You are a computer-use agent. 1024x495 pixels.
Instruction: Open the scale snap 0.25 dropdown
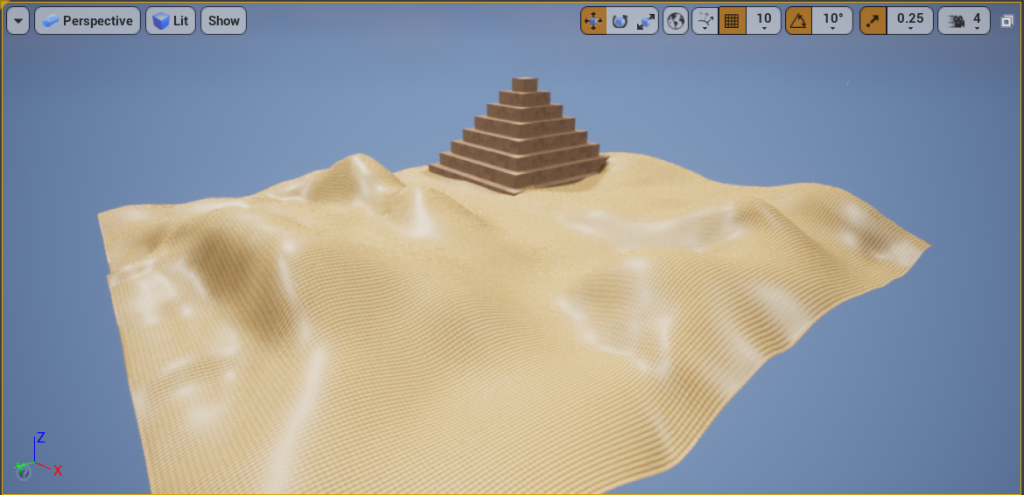pos(910,21)
